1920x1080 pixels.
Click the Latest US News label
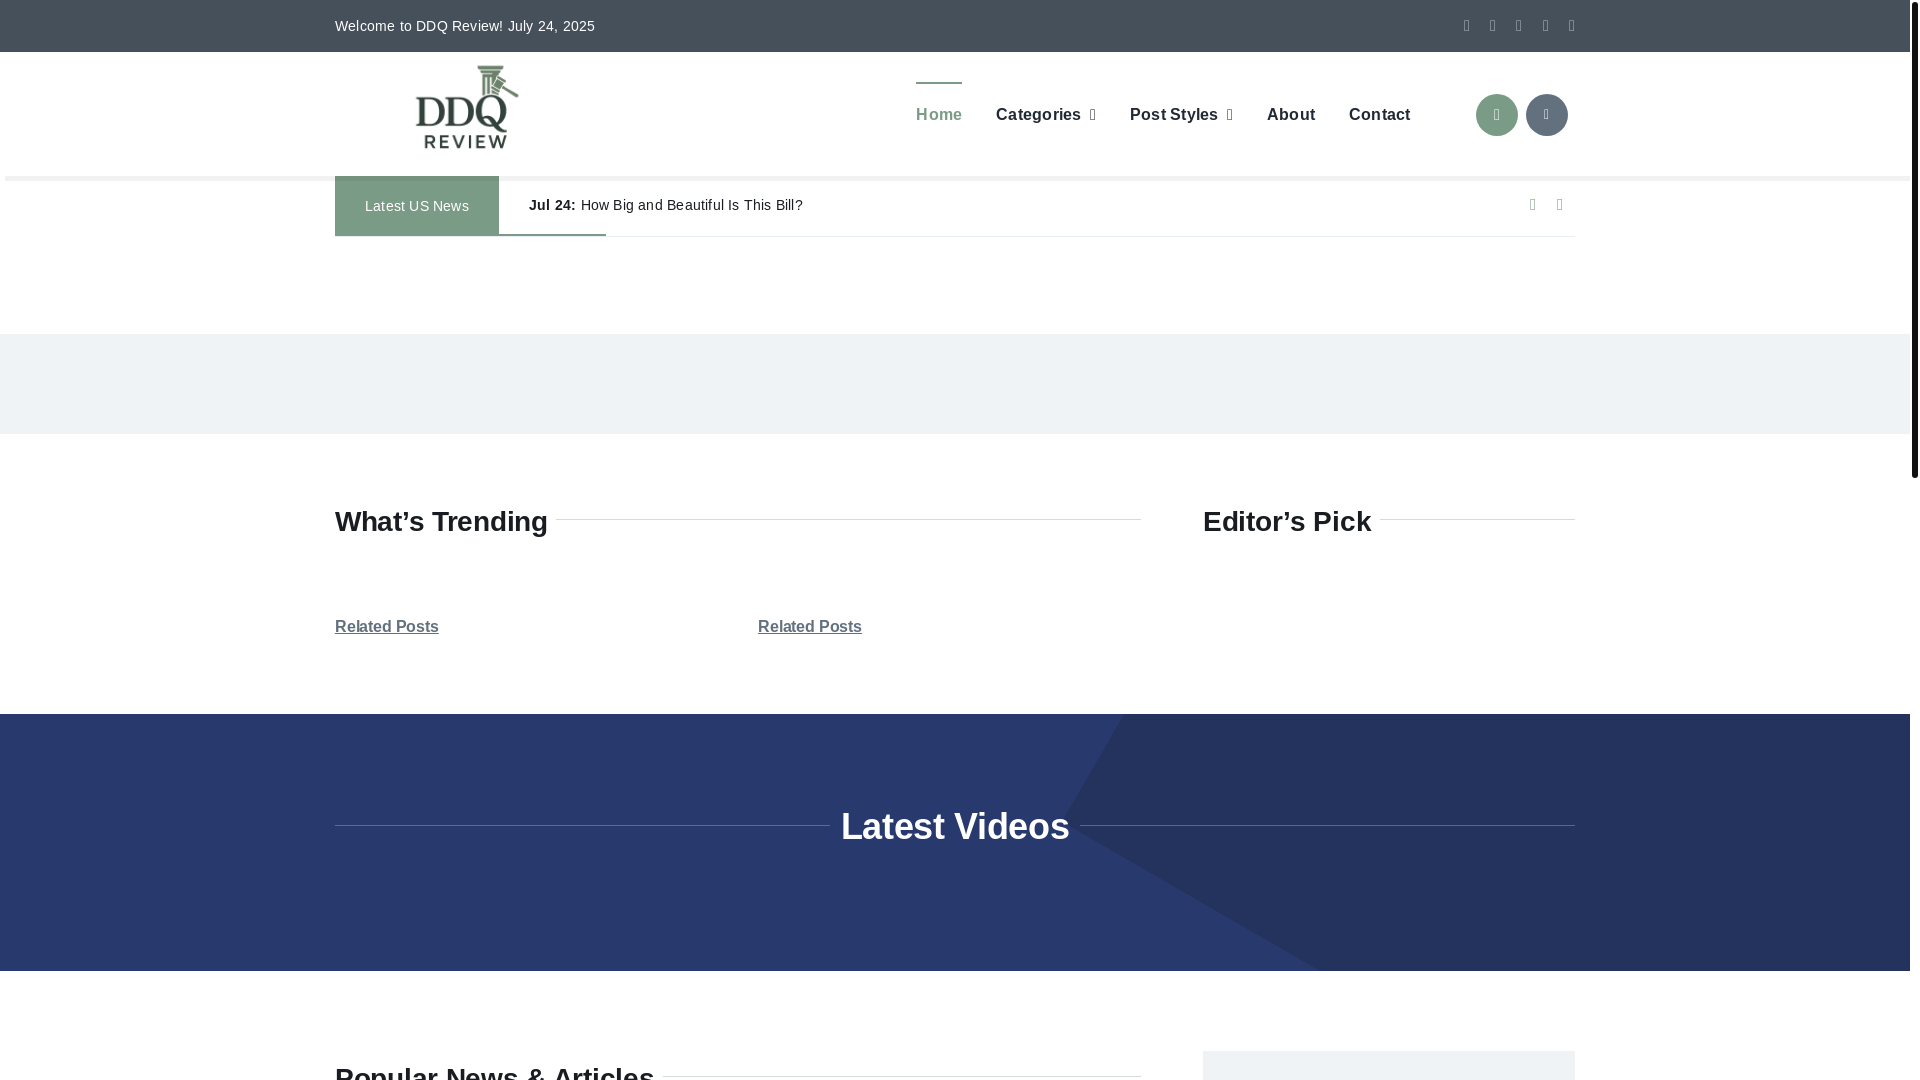point(416,206)
